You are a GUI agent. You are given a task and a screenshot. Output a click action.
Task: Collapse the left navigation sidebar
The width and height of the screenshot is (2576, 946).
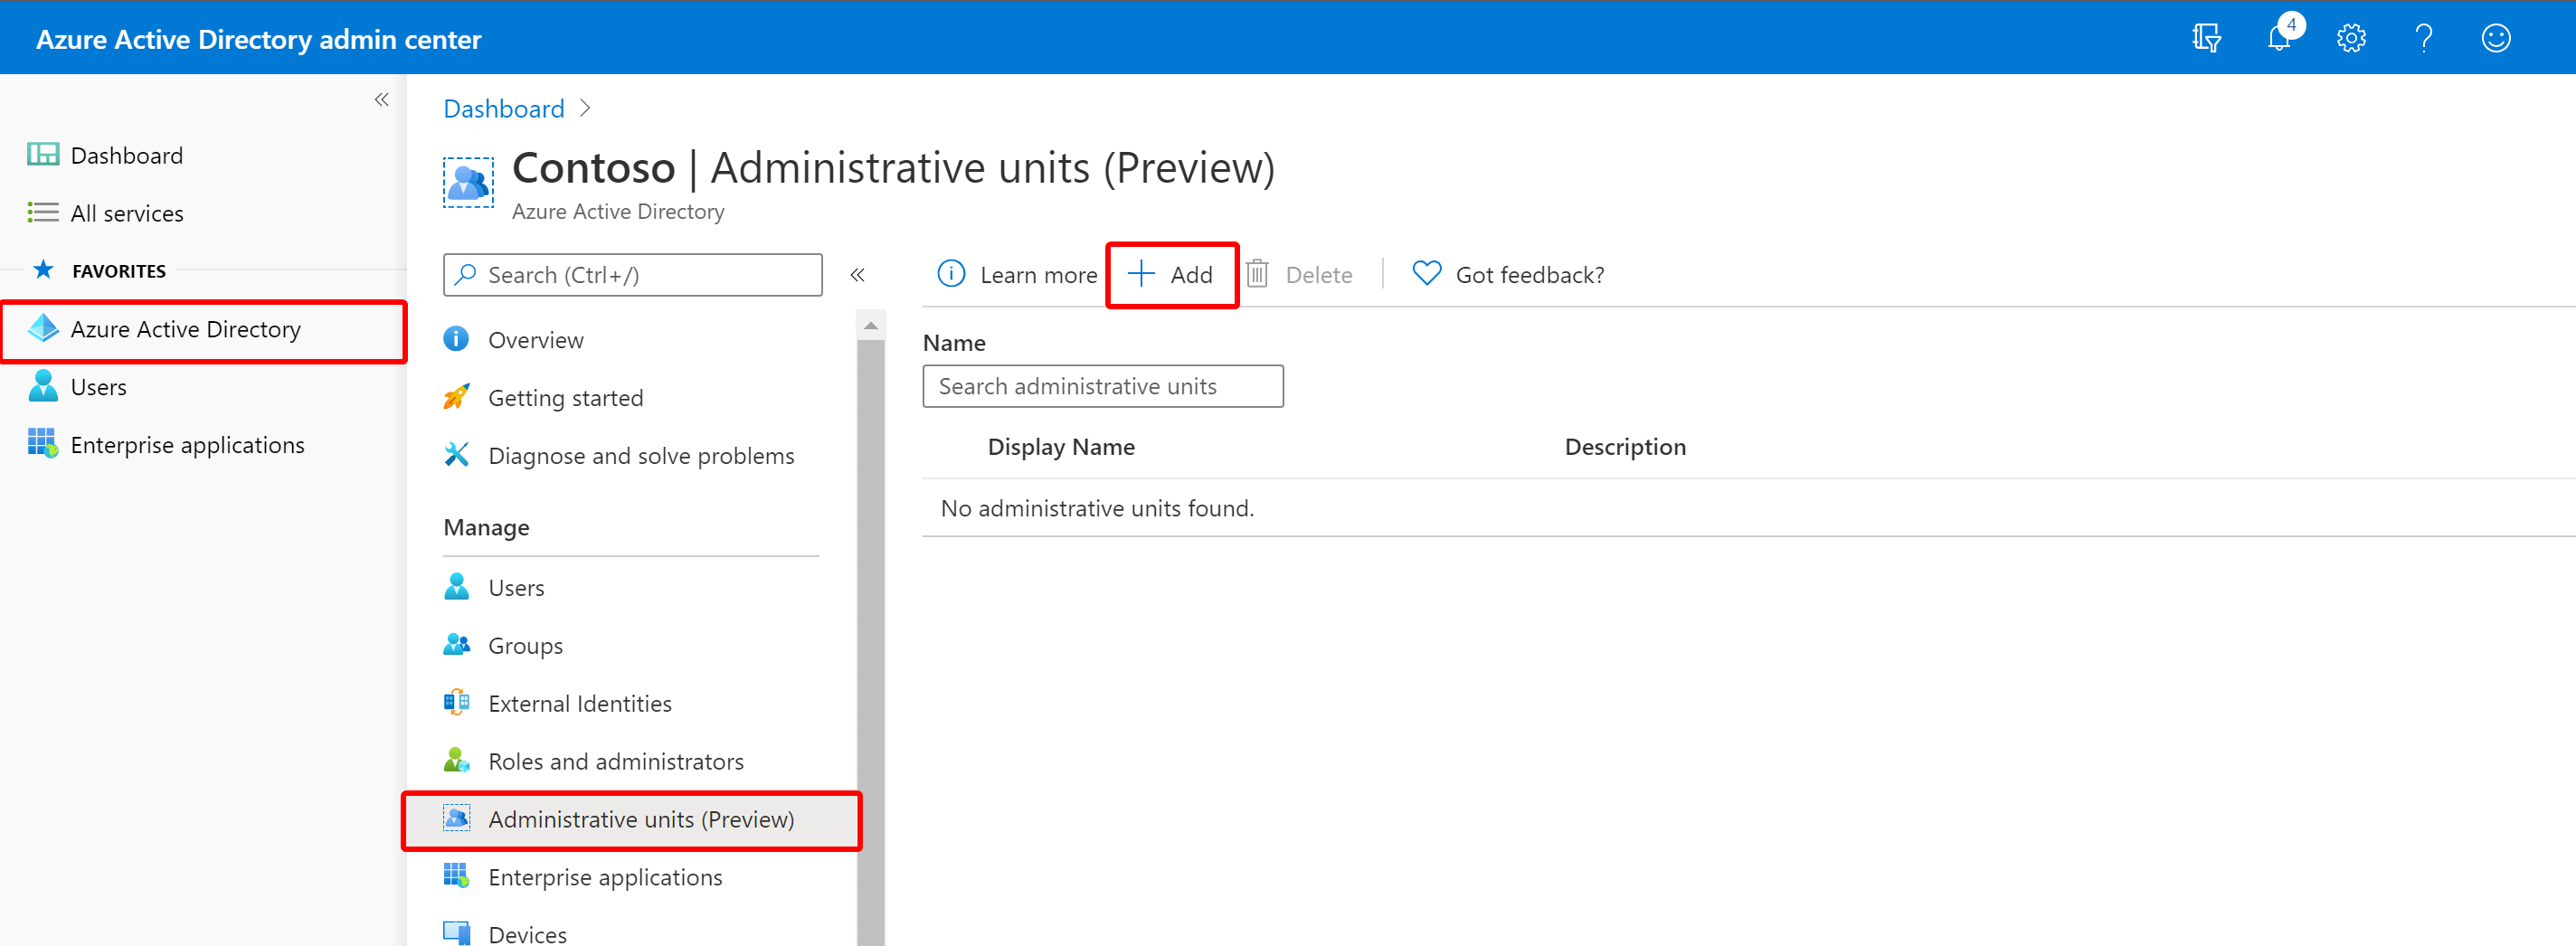tap(381, 99)
